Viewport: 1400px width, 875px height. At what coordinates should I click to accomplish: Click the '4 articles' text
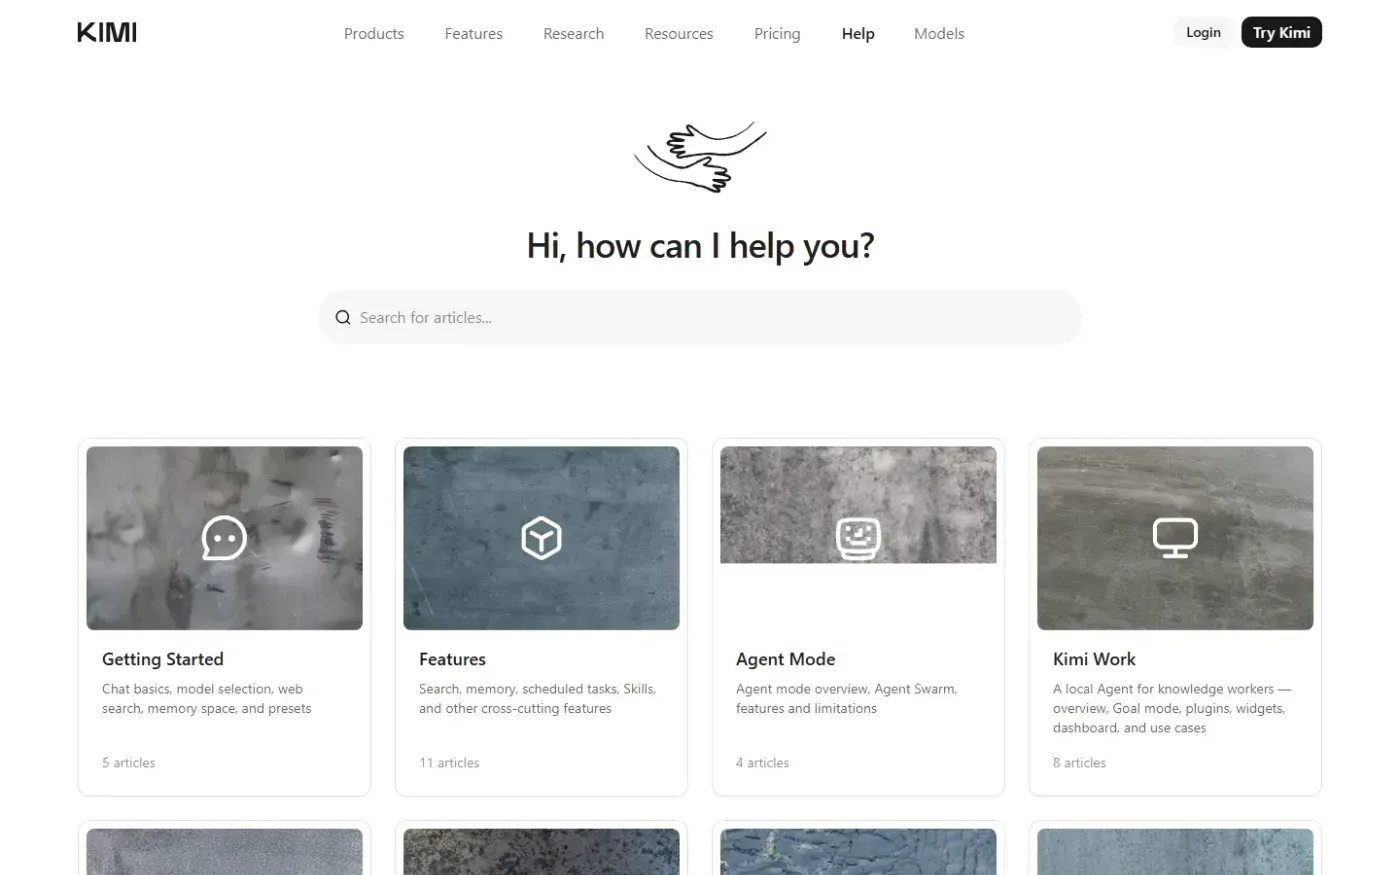tap(762, 763)
